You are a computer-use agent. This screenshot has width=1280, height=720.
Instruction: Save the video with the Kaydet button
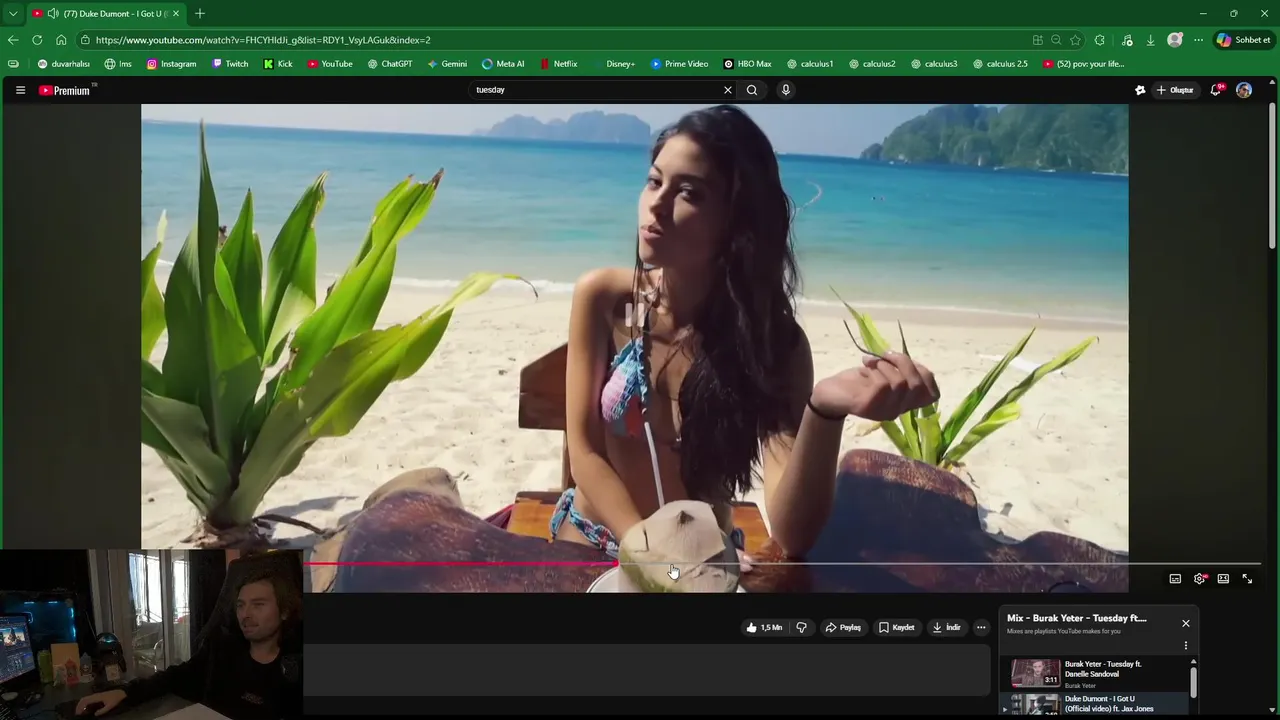tap(897, 628)
